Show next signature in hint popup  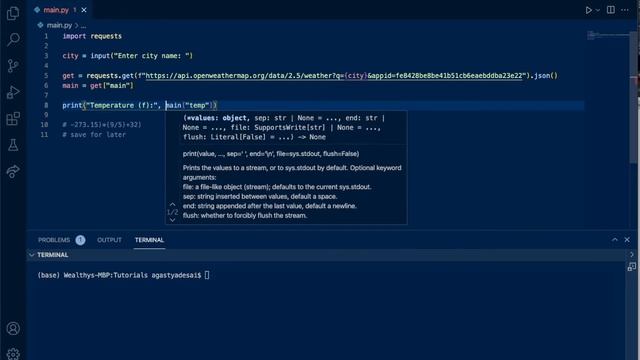coord(172,220)
